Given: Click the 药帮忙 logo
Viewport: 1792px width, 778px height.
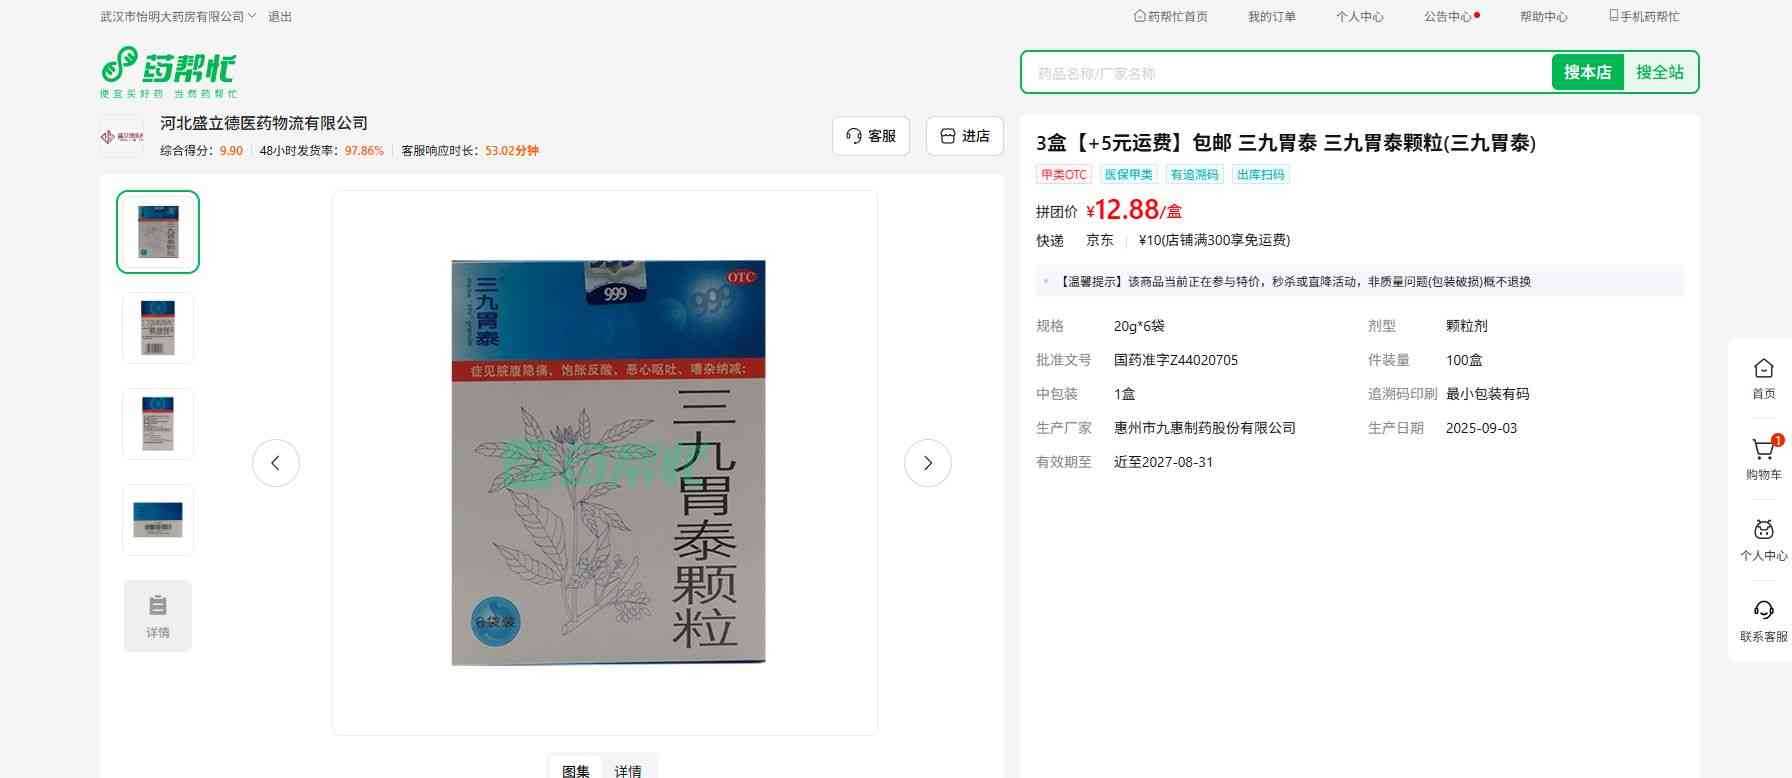Looking at the screenshot, I should coord(169,71).
